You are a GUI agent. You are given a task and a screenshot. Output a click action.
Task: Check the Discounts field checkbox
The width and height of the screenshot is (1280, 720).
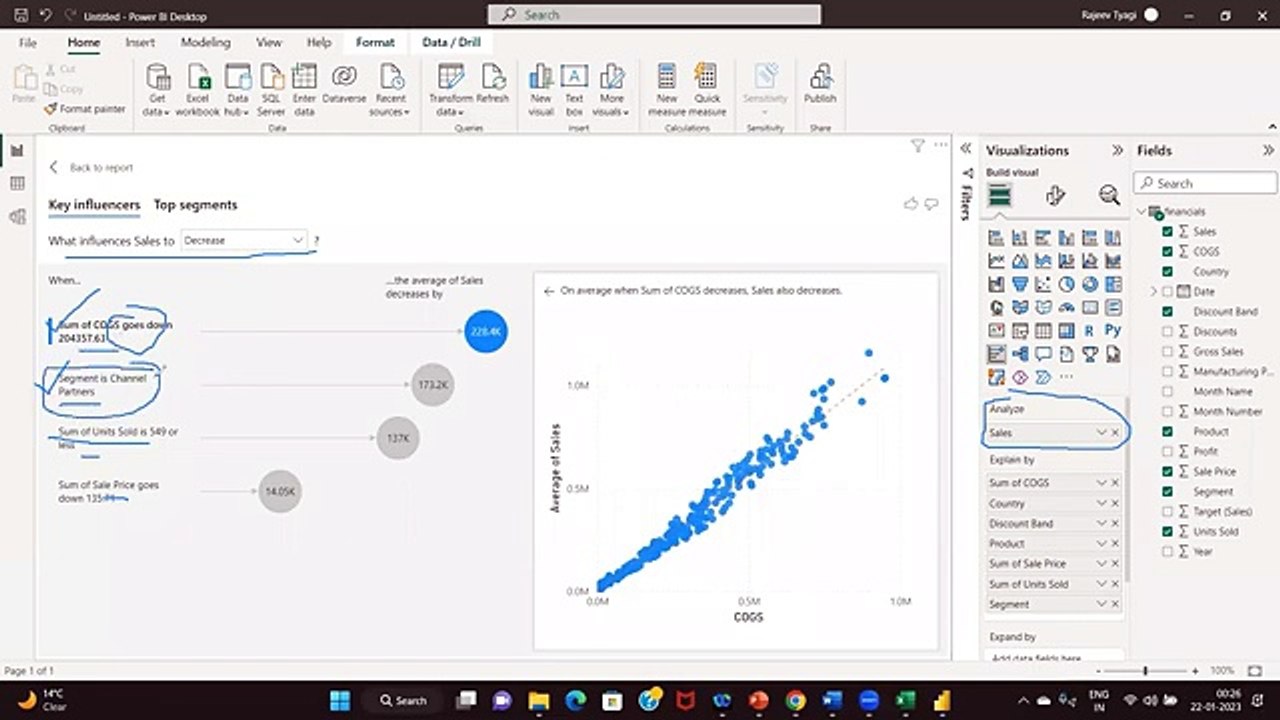click(1167, 331)
